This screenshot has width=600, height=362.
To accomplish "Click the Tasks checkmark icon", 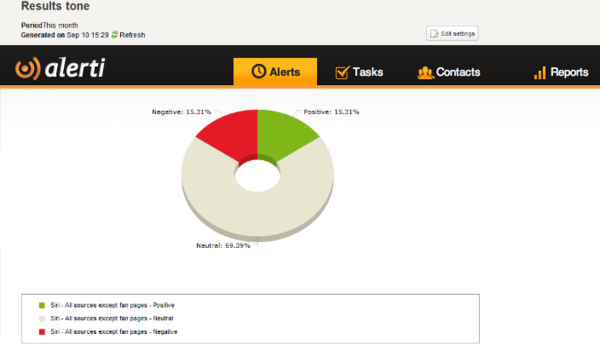I will [x=342, y=72].
